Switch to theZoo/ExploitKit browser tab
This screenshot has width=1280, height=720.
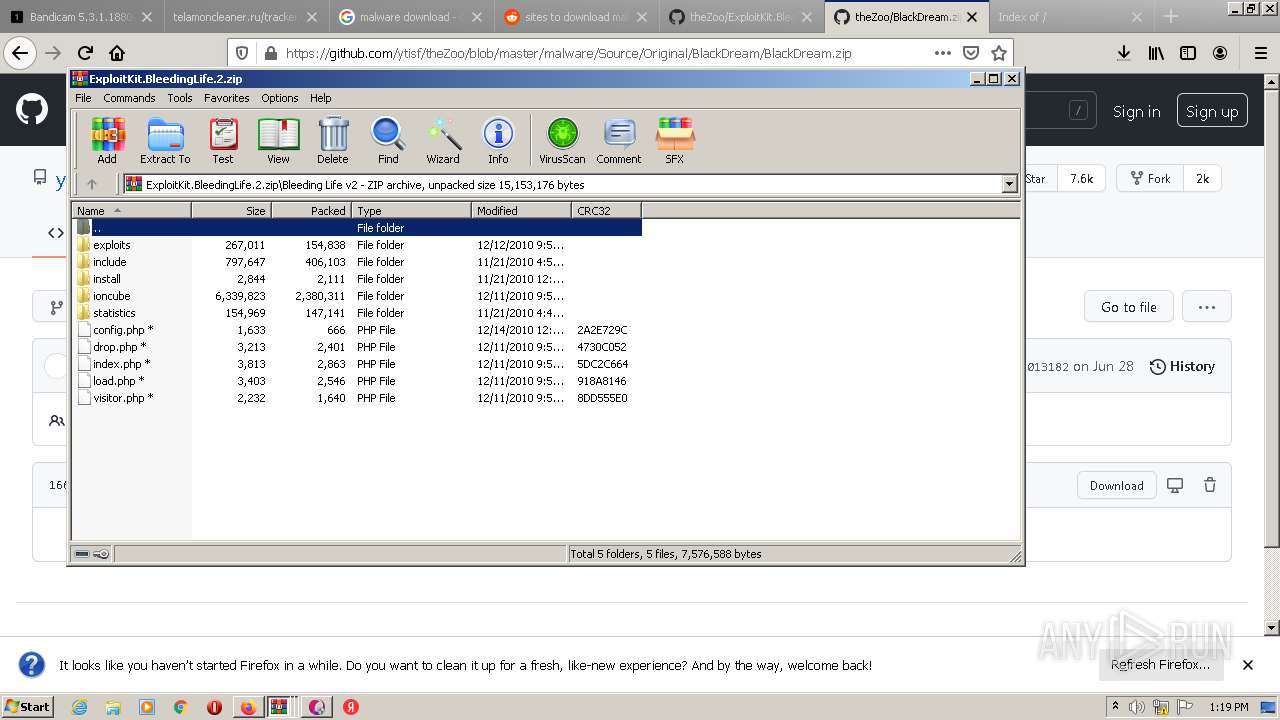(740, 17)
